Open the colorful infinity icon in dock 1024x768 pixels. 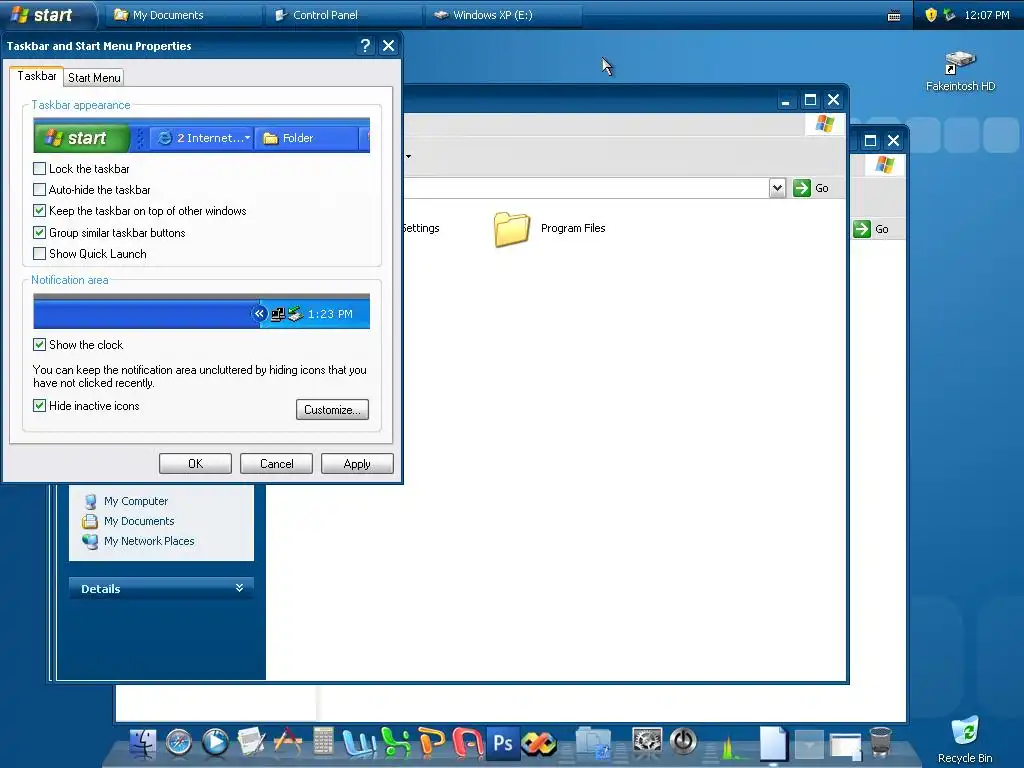coord(539,743)
